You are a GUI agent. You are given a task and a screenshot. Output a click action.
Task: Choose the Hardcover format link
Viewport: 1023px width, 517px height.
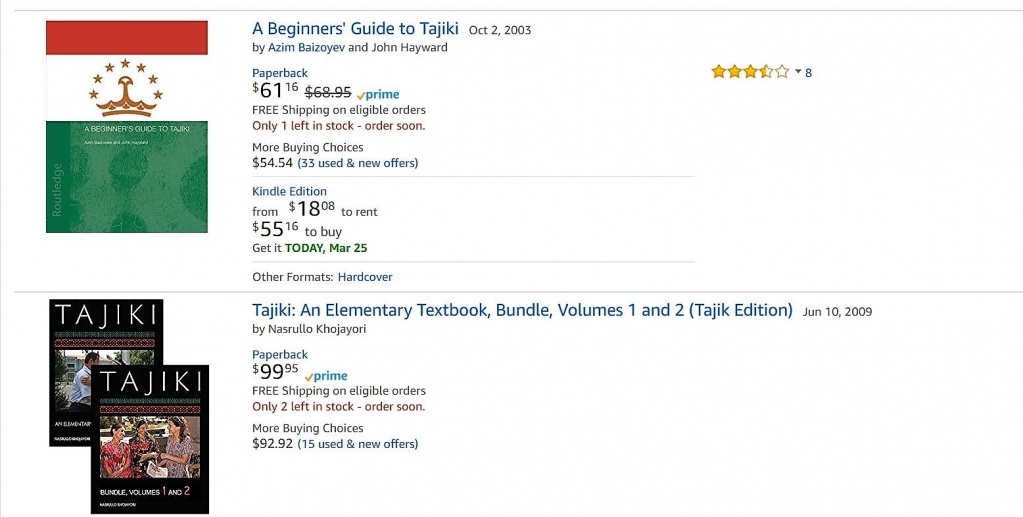coord(365,277)
